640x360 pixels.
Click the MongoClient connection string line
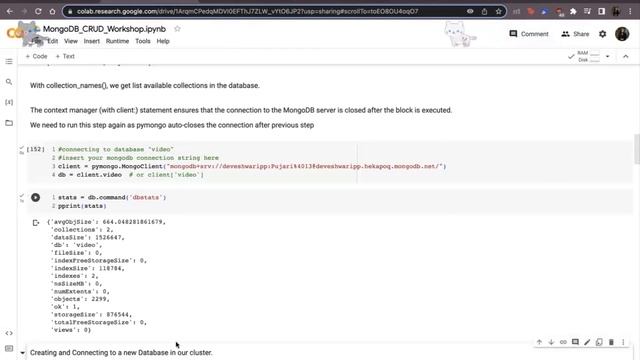coord(252,166)
